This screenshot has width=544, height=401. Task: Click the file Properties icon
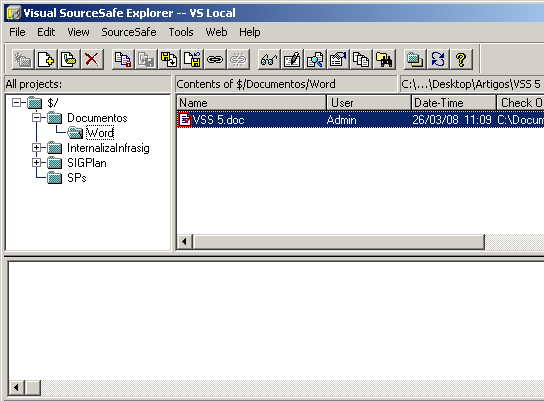point(338,59)
